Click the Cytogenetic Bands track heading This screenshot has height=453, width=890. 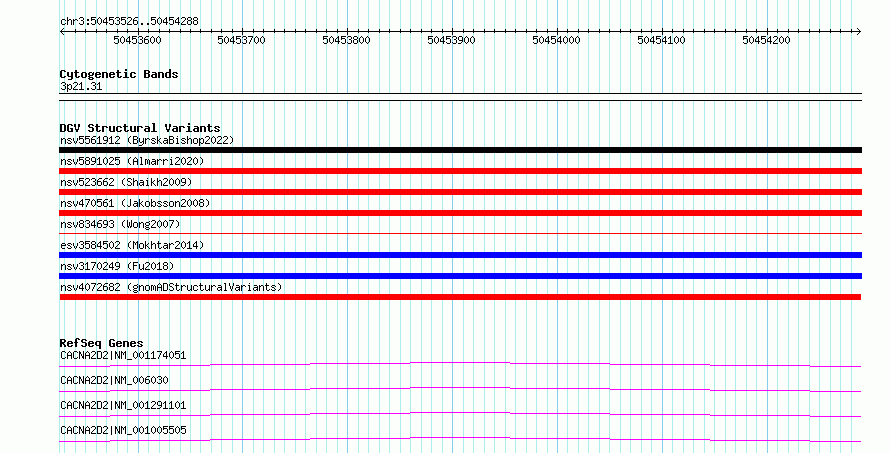[119, 74]
